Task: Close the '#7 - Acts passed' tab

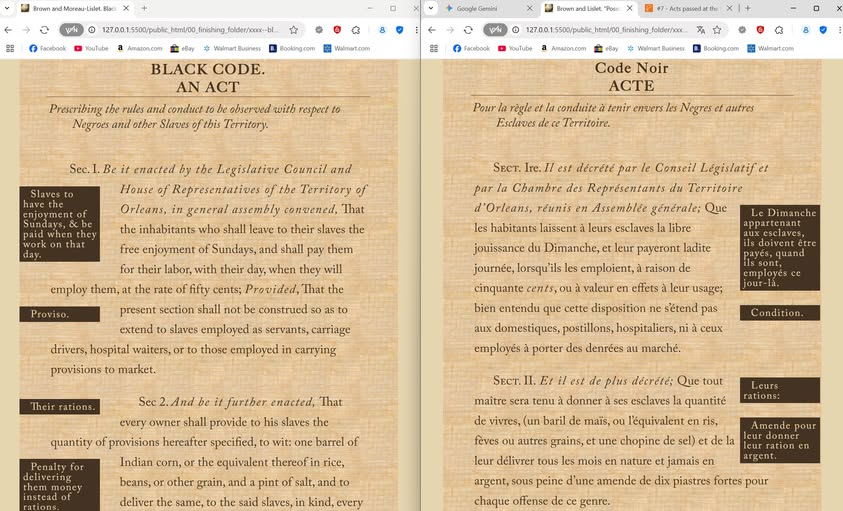Action: click(729, 8)
